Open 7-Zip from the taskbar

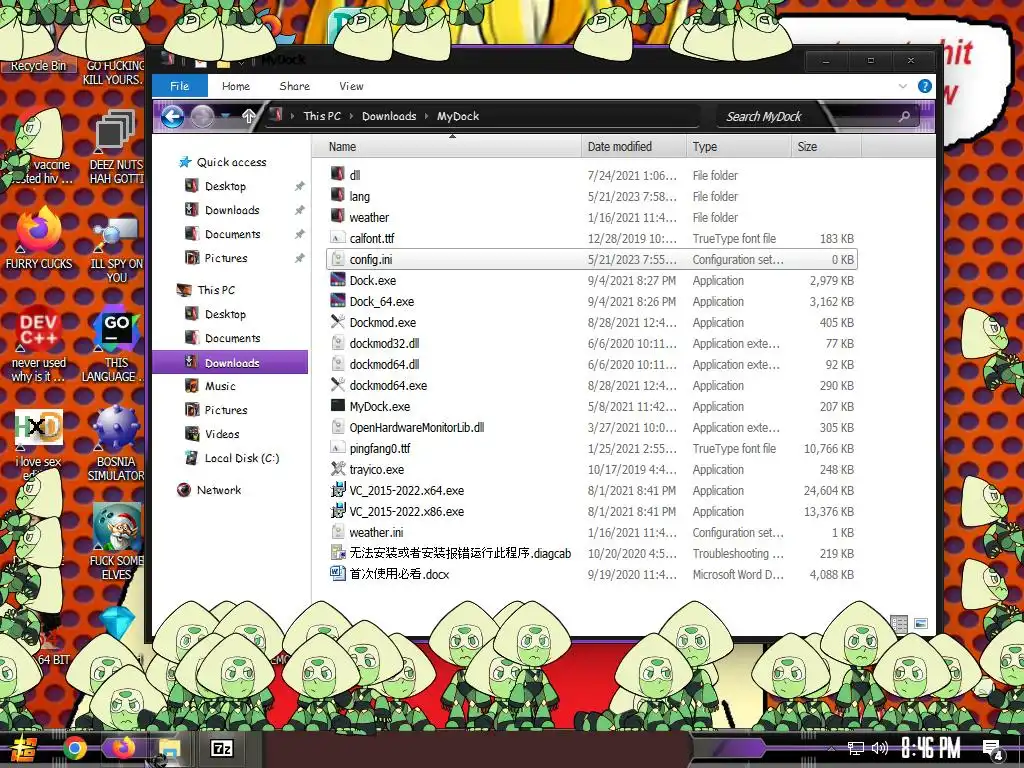(221, 748)
